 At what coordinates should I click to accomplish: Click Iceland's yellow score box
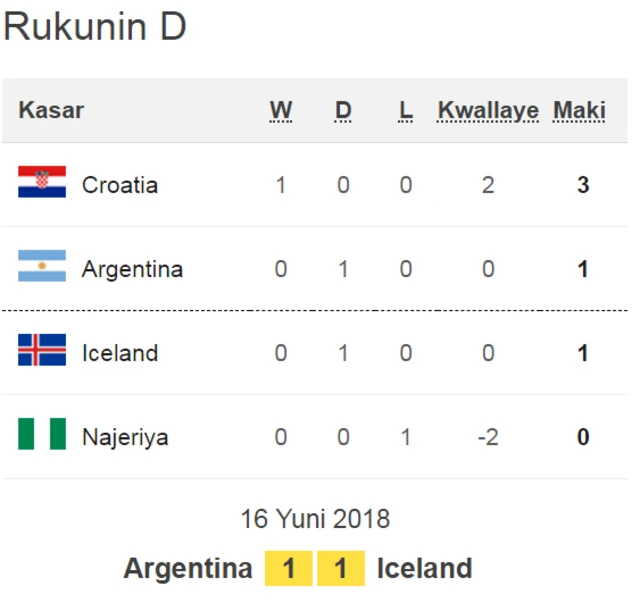tap(341, 569)
